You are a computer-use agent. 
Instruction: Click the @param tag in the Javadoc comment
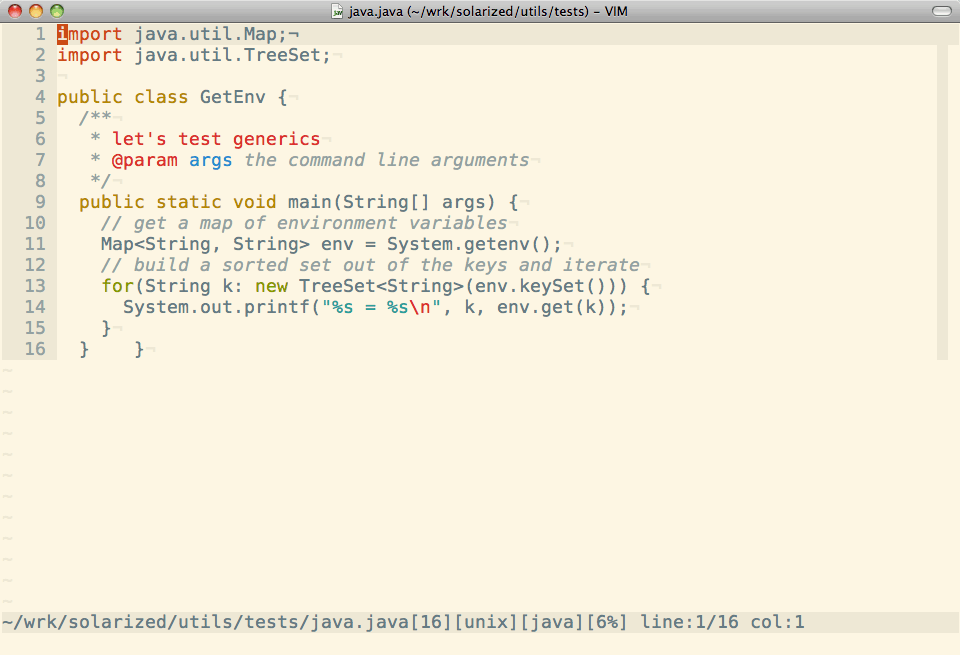145,160
